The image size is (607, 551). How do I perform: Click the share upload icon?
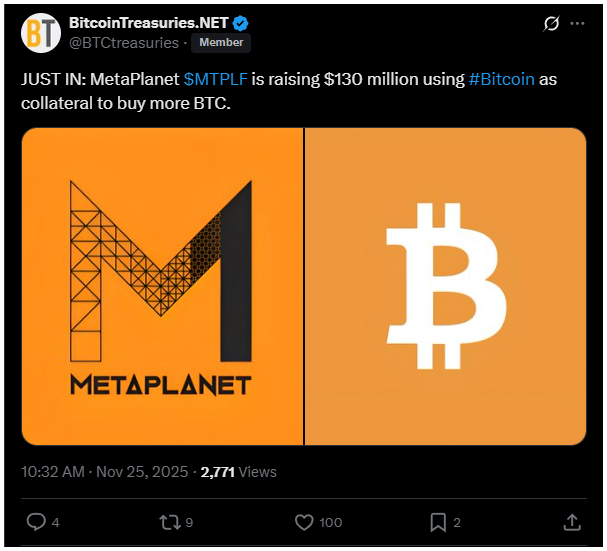click(x=572, y=521)
